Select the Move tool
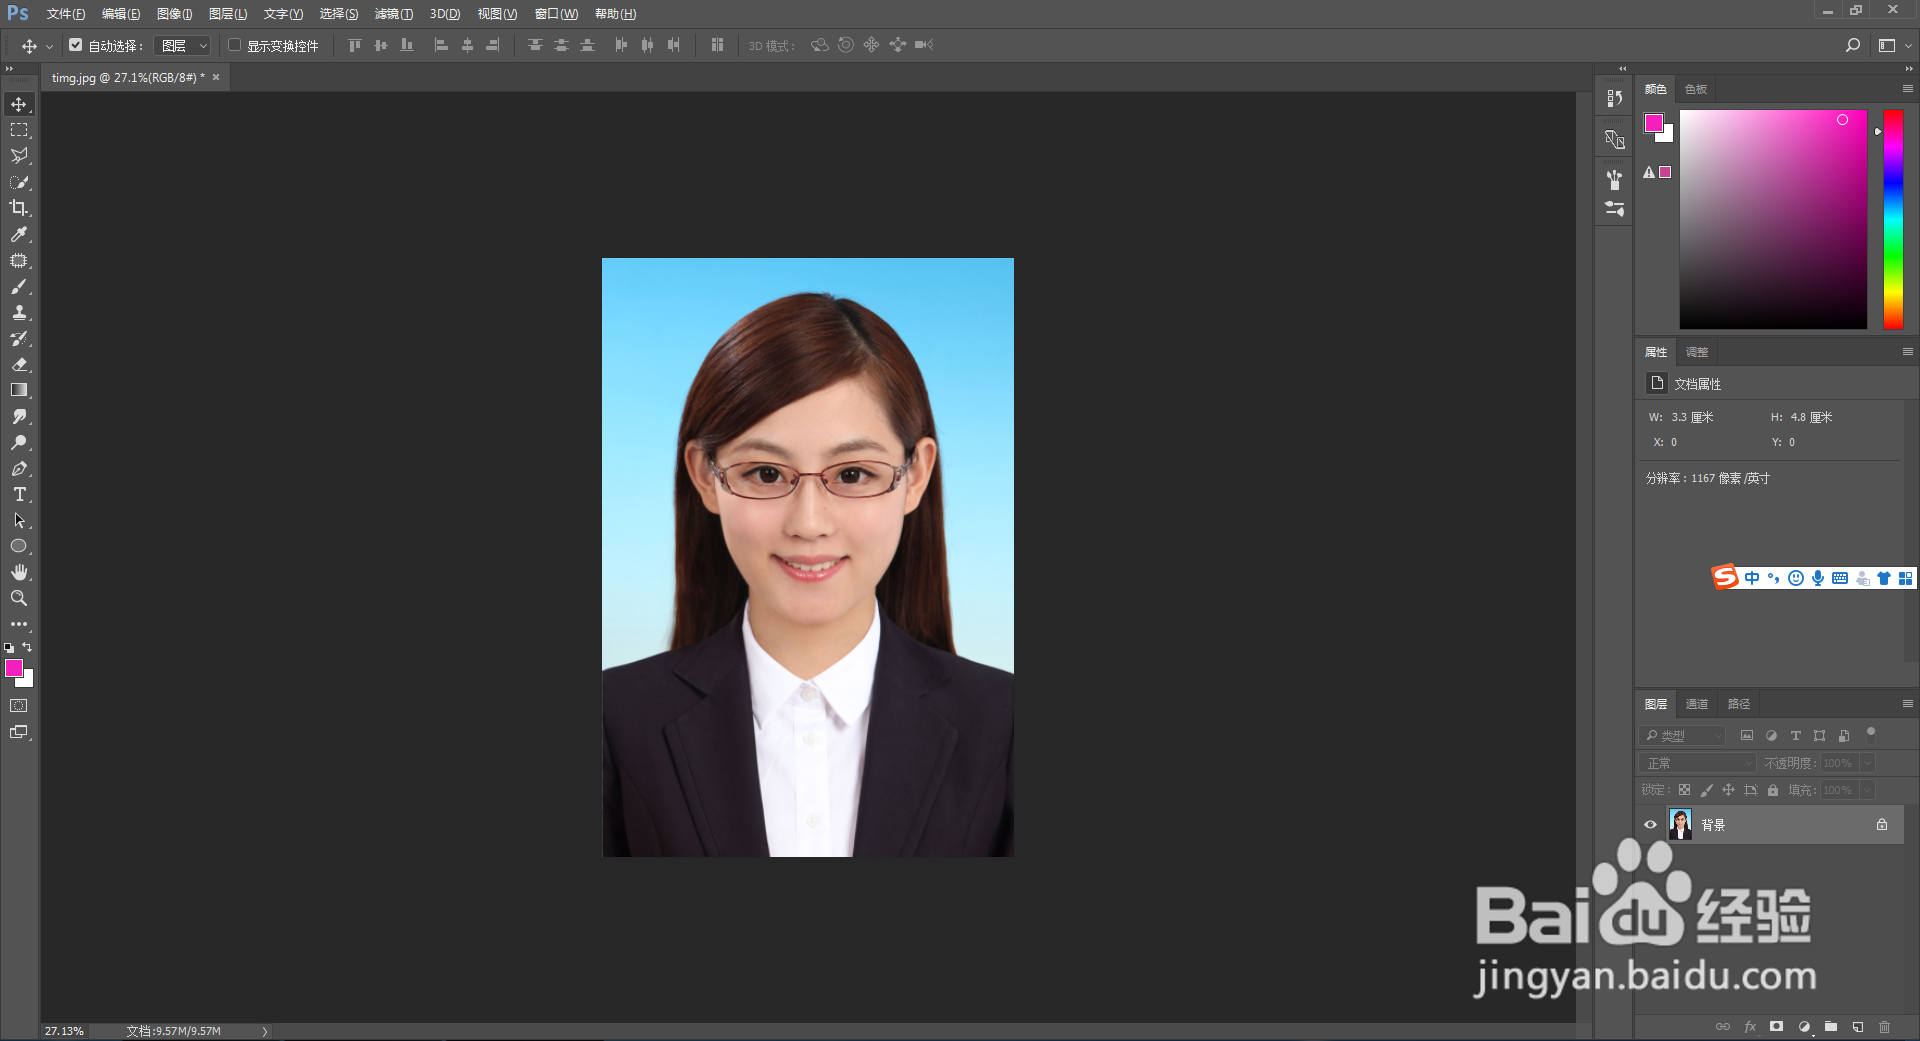Screen dimensions: 1920x1041 [19, 104]
